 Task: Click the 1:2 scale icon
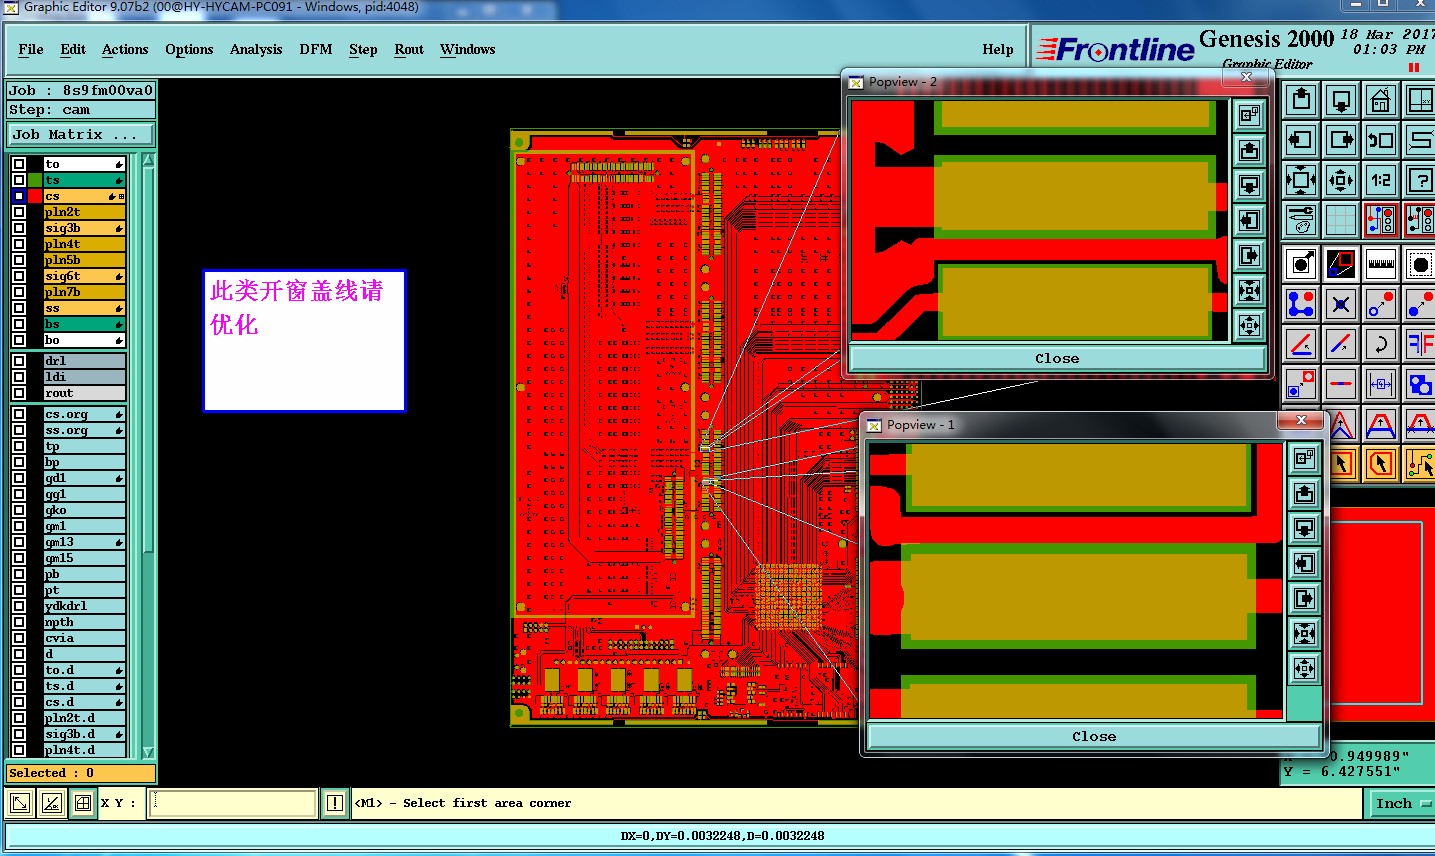1381,180
